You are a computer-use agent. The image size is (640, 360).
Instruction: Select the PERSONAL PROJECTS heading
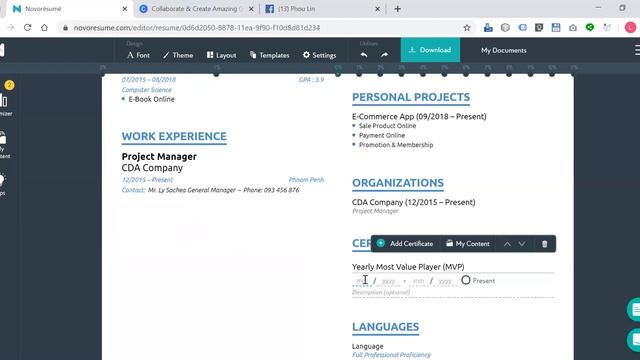[411, 97]
